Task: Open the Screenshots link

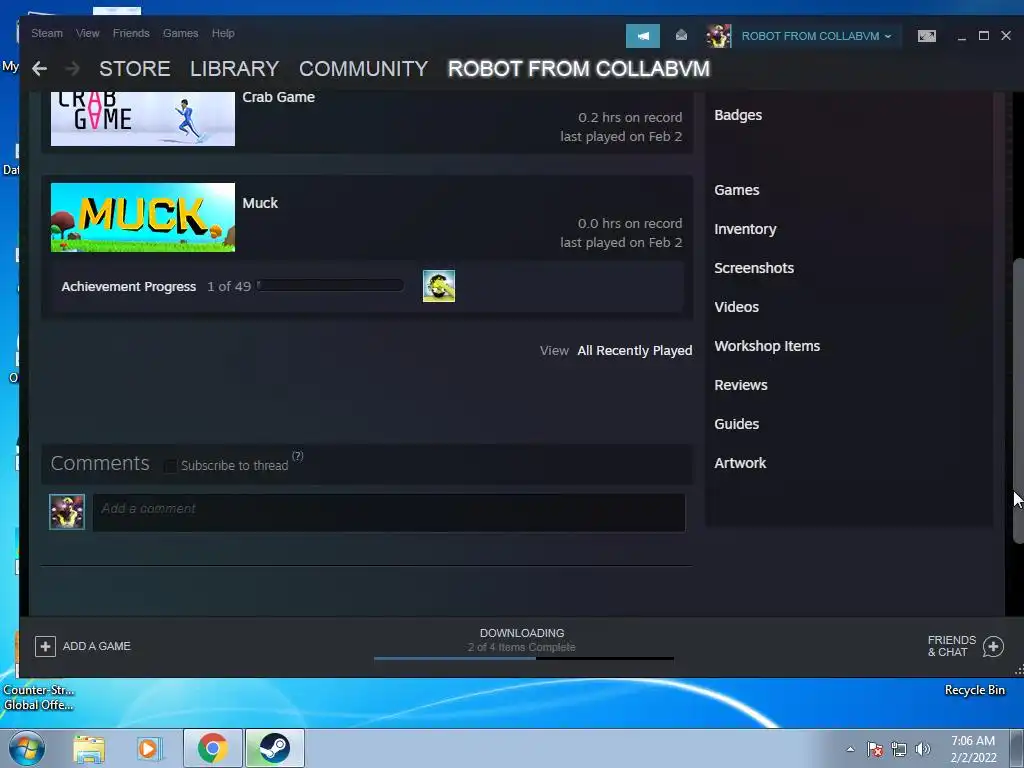Action: click(x=754, y=268)
